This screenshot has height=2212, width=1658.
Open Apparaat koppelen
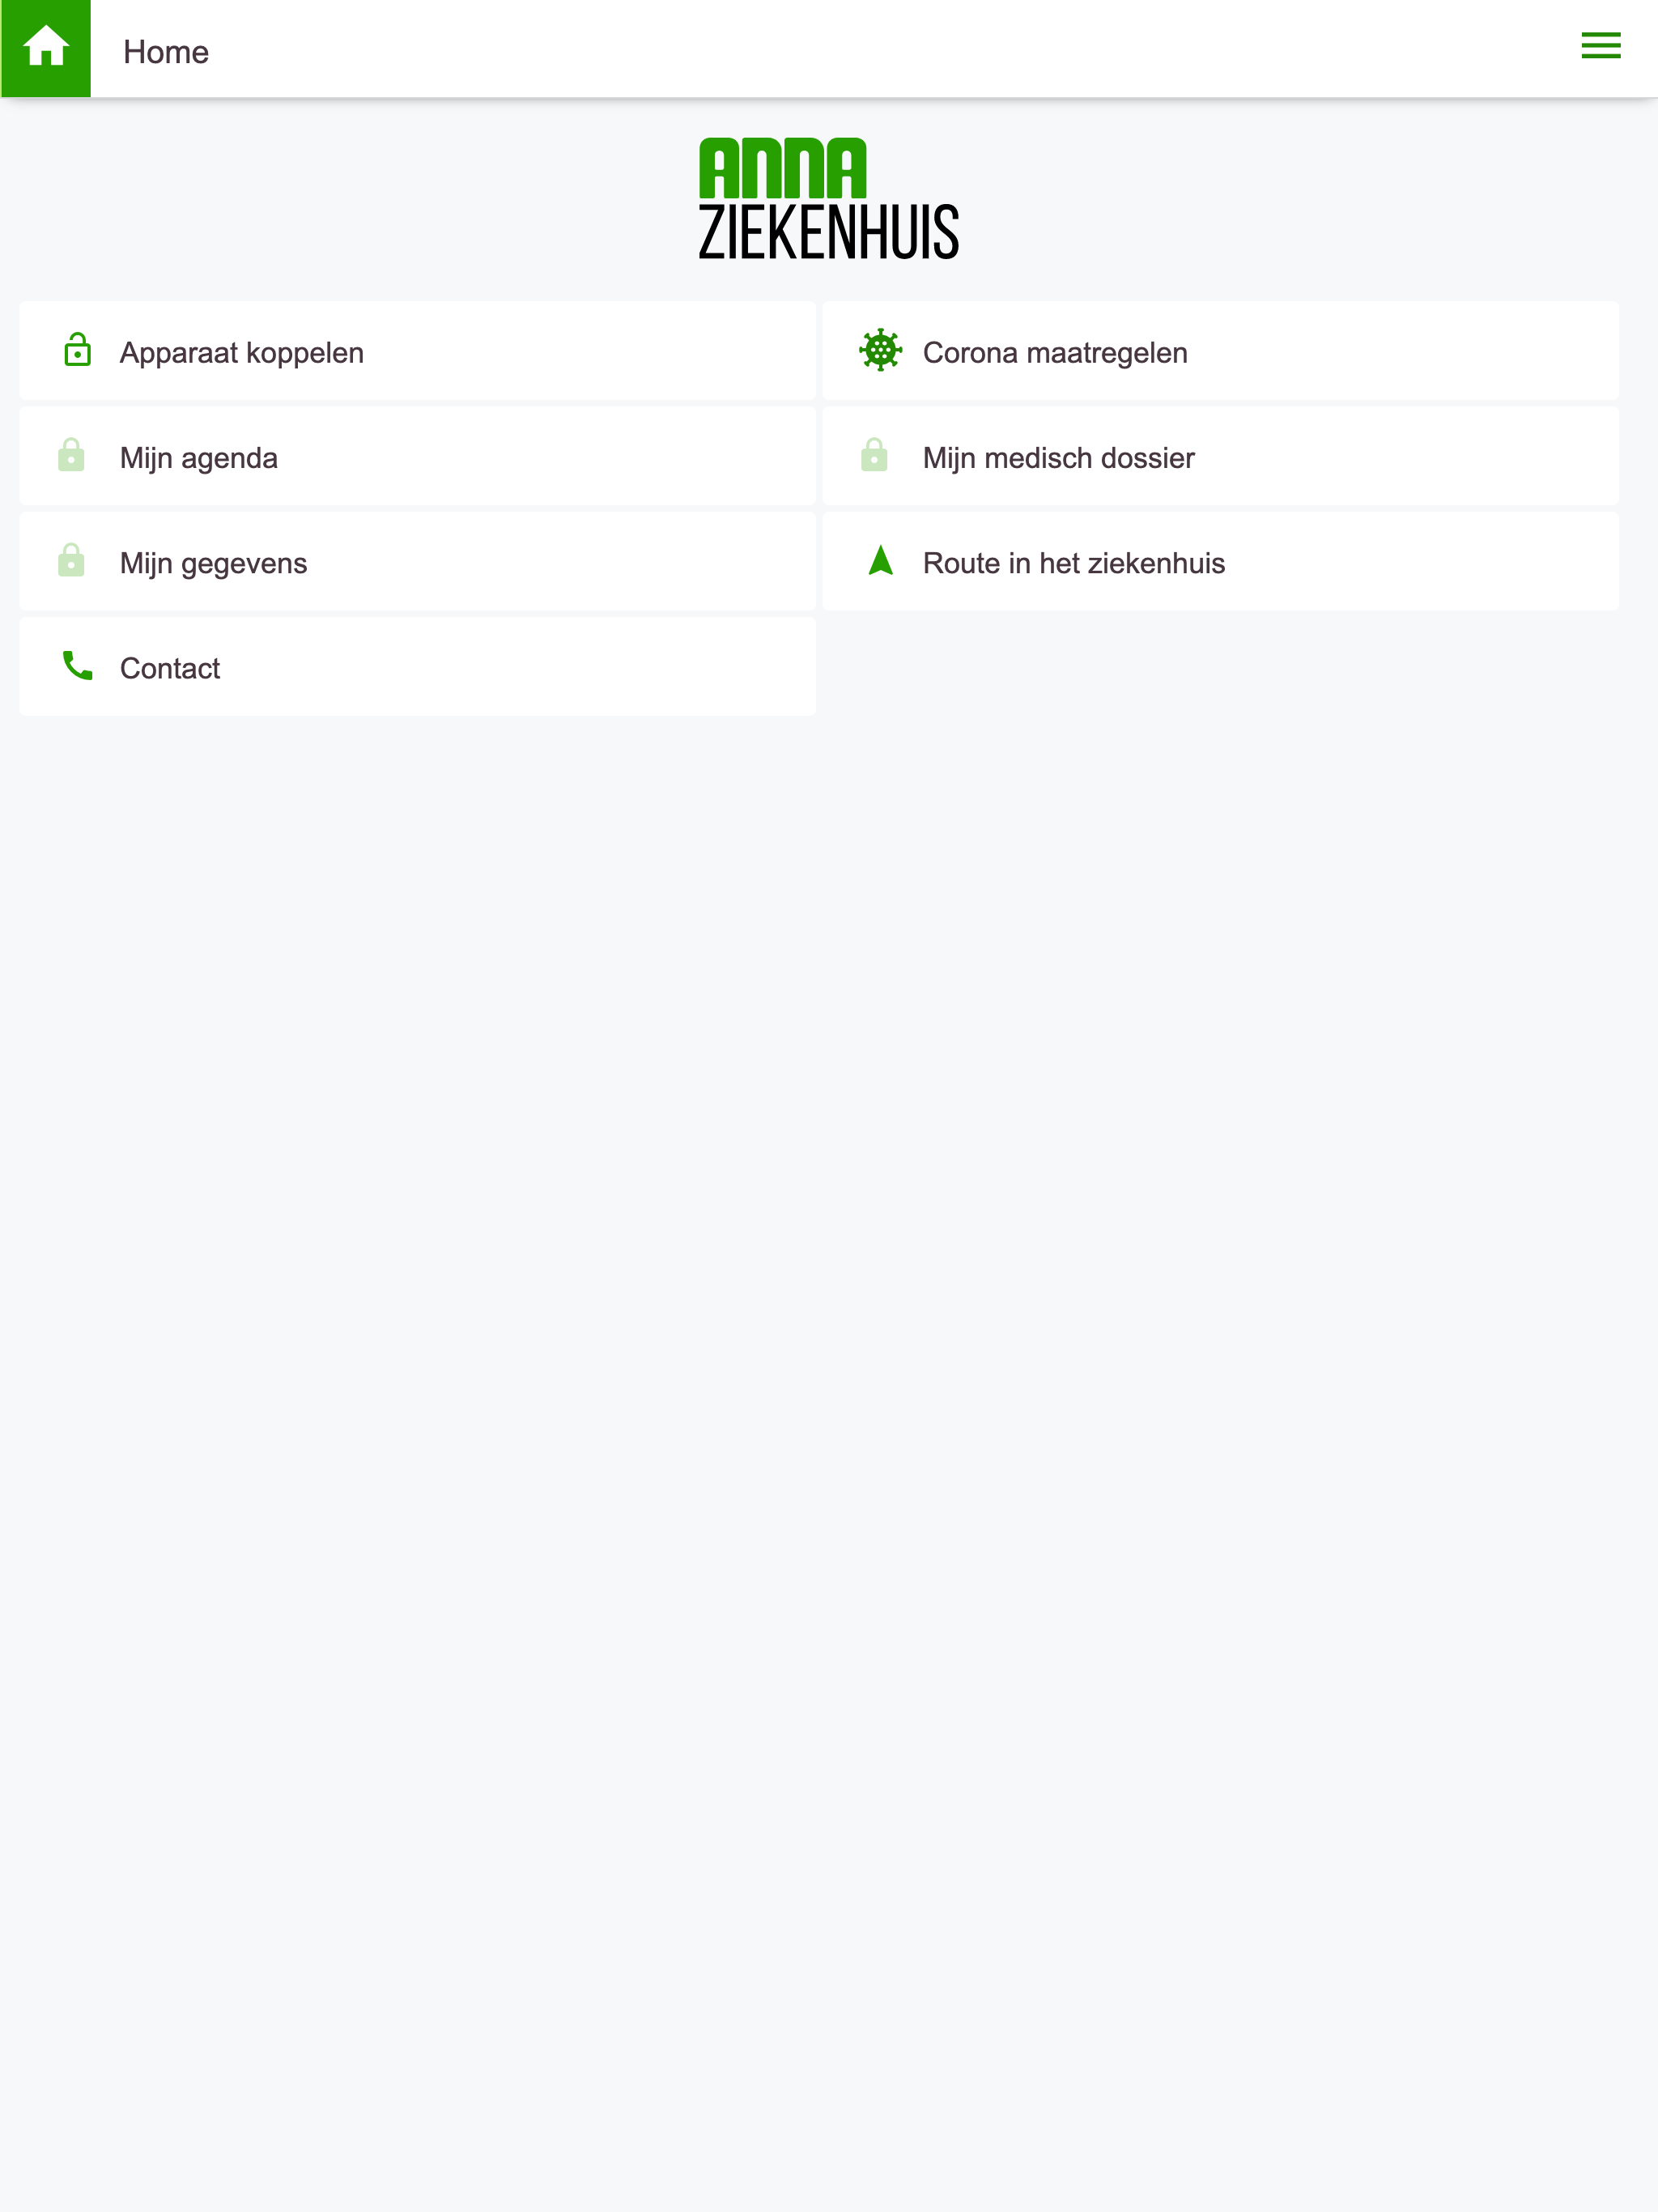(417, 351)
